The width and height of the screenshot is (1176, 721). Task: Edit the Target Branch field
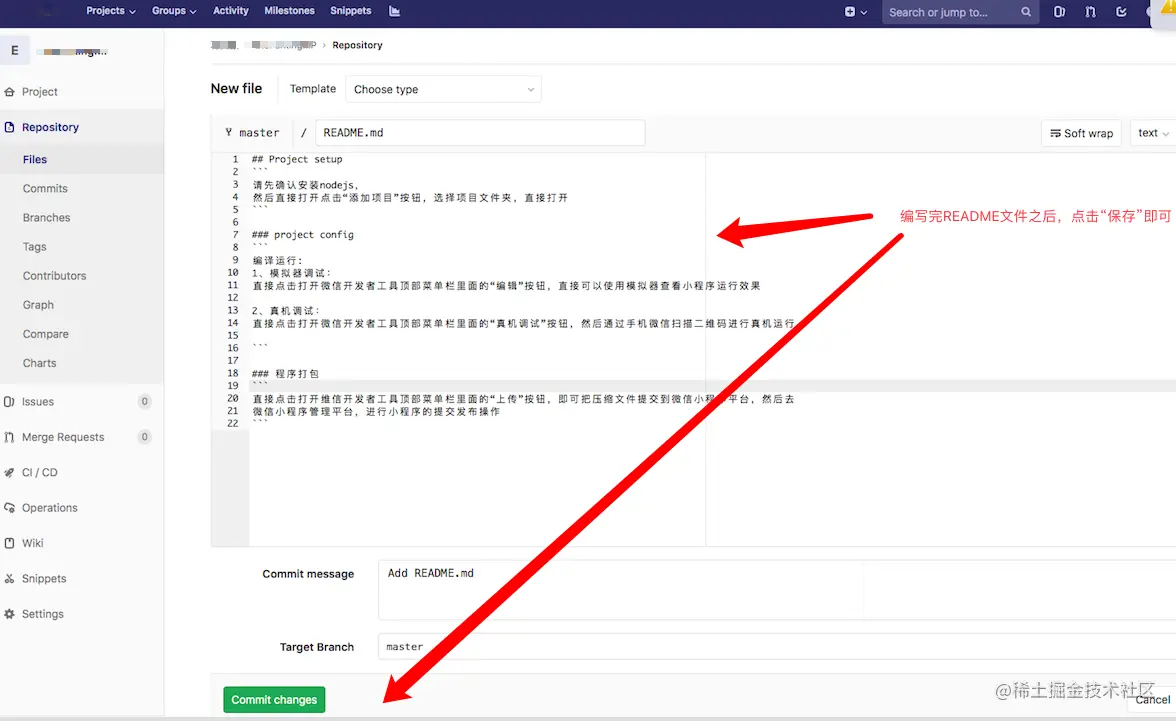tap(777, 646)
